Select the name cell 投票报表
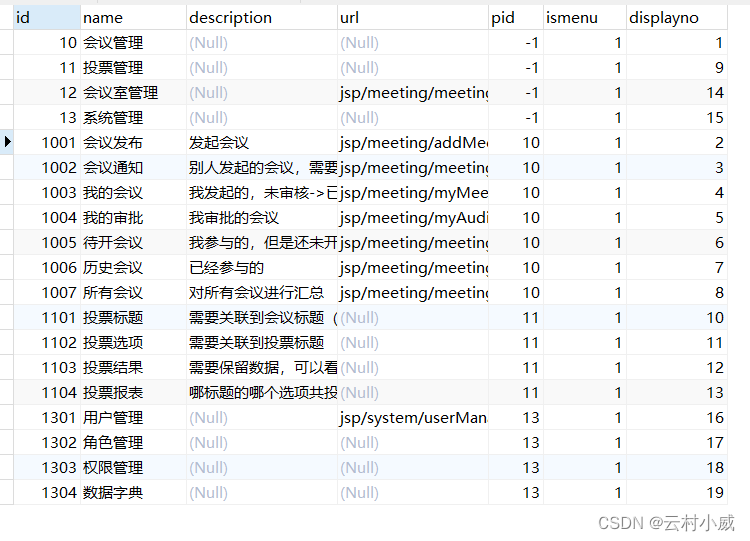 tap(133, 392)
